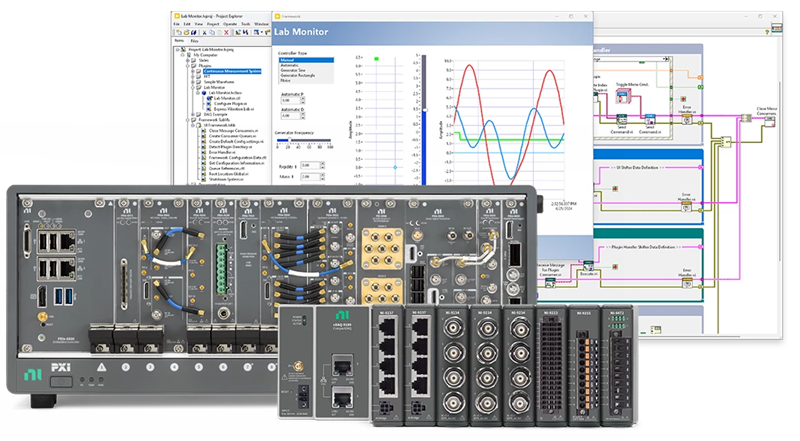This screenshot has width=800, height=441.
Task: Expand the Simple Waveform folder
Action: tap(193, 82)
